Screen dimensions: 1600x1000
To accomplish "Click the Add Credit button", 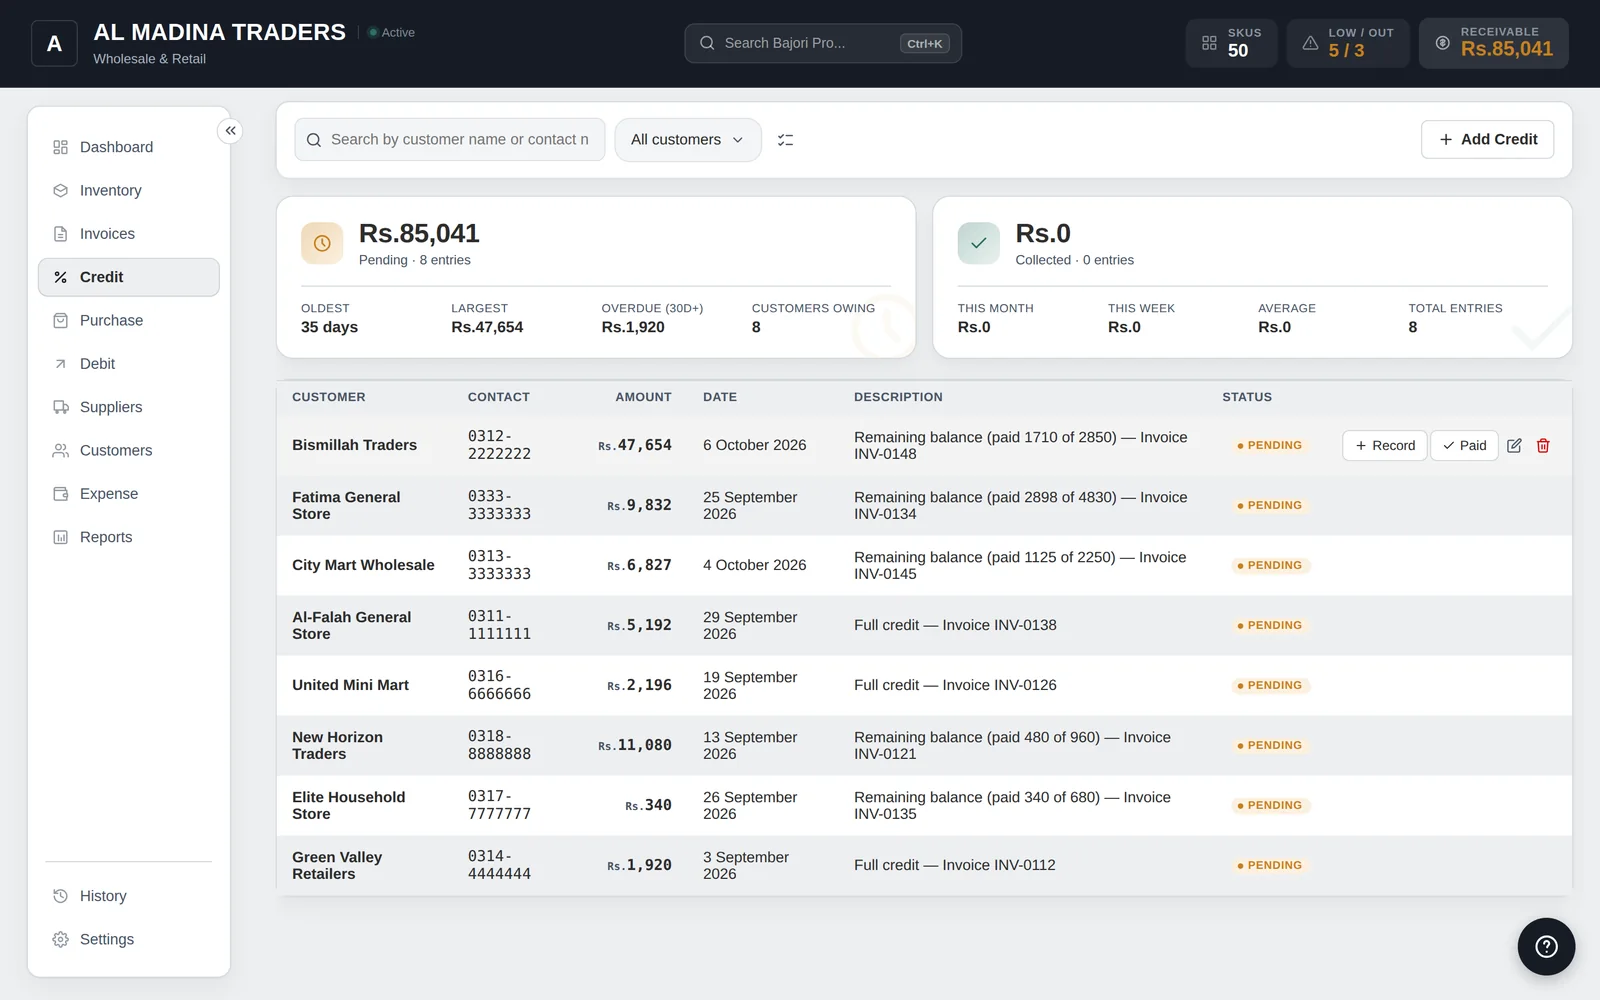I will [1487, 140].
